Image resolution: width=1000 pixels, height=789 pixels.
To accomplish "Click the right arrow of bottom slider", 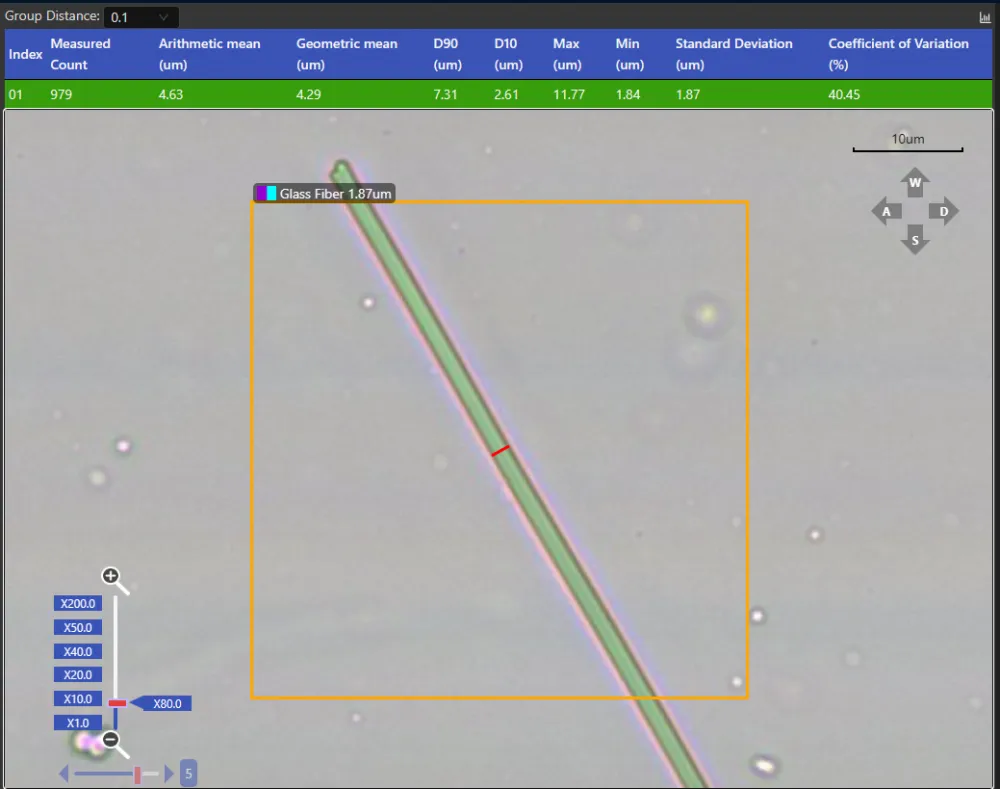I will pyautogui.click(x=169, y=774).
